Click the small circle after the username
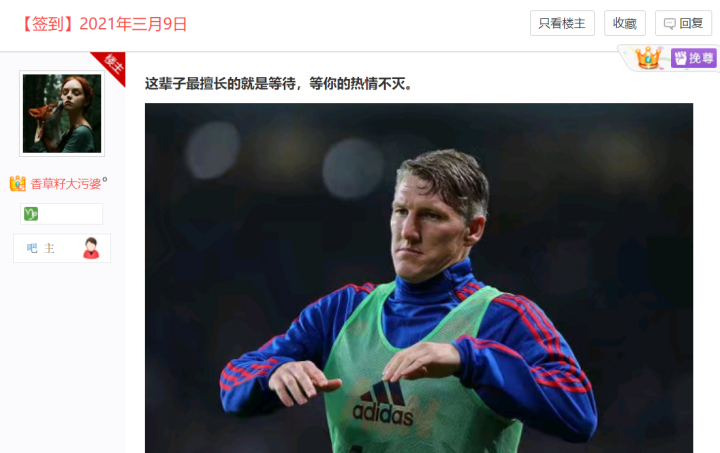 [x=105, y=179]
